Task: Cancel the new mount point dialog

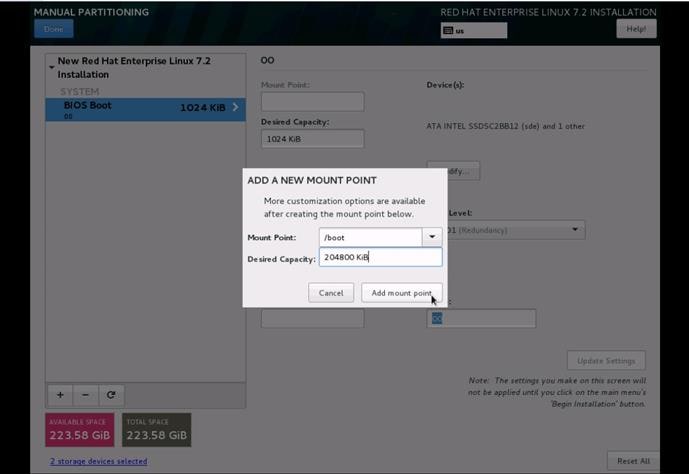Action: [x=331, y=293]
